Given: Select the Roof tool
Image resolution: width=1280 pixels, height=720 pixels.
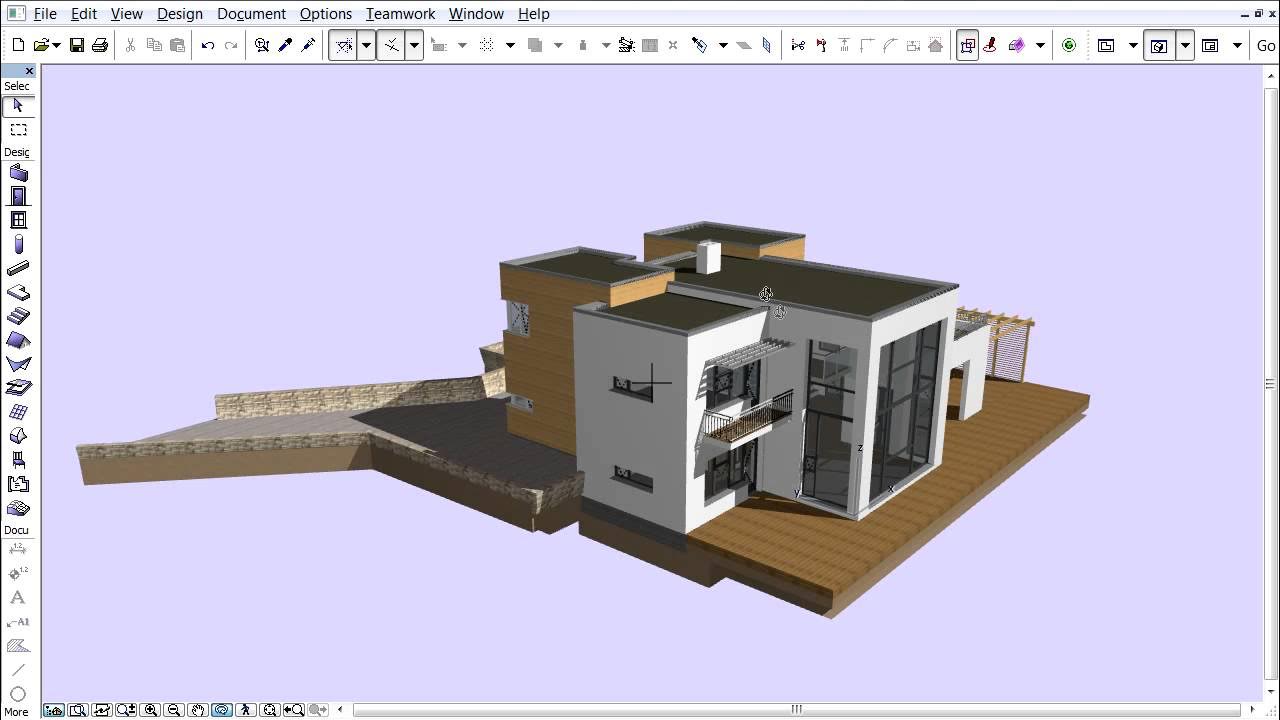Looking at the screenshot, I should coord(18,340).
